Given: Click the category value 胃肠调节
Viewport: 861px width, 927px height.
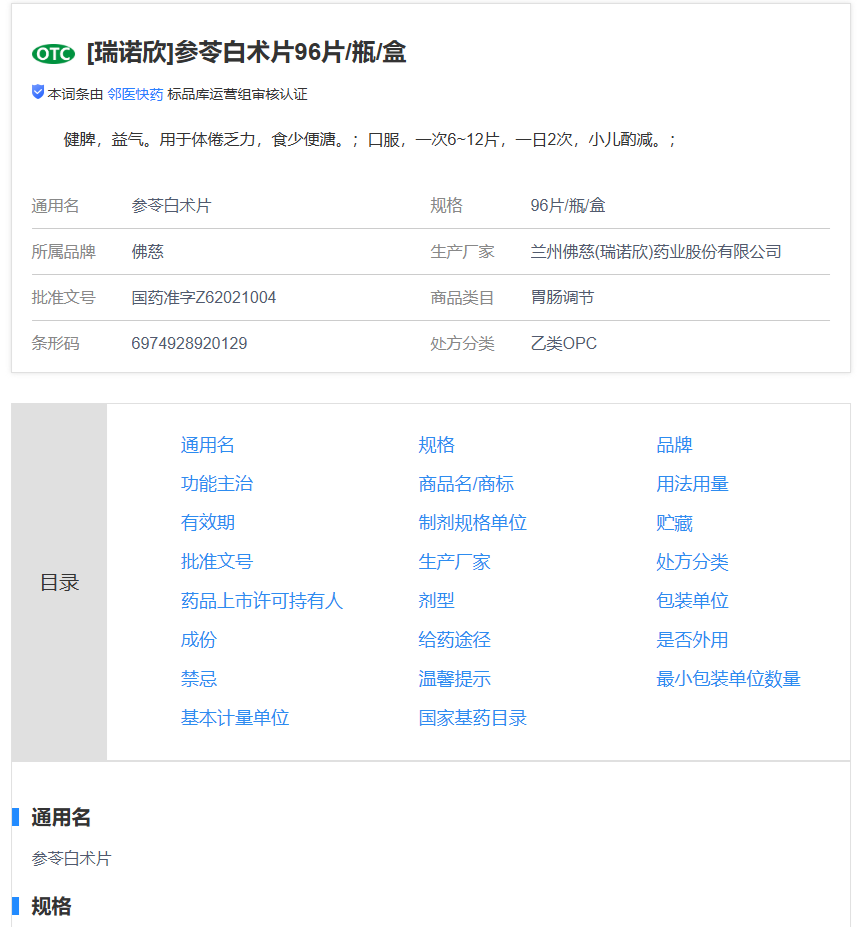Looking at the screenshot, I should click(562, 297).
